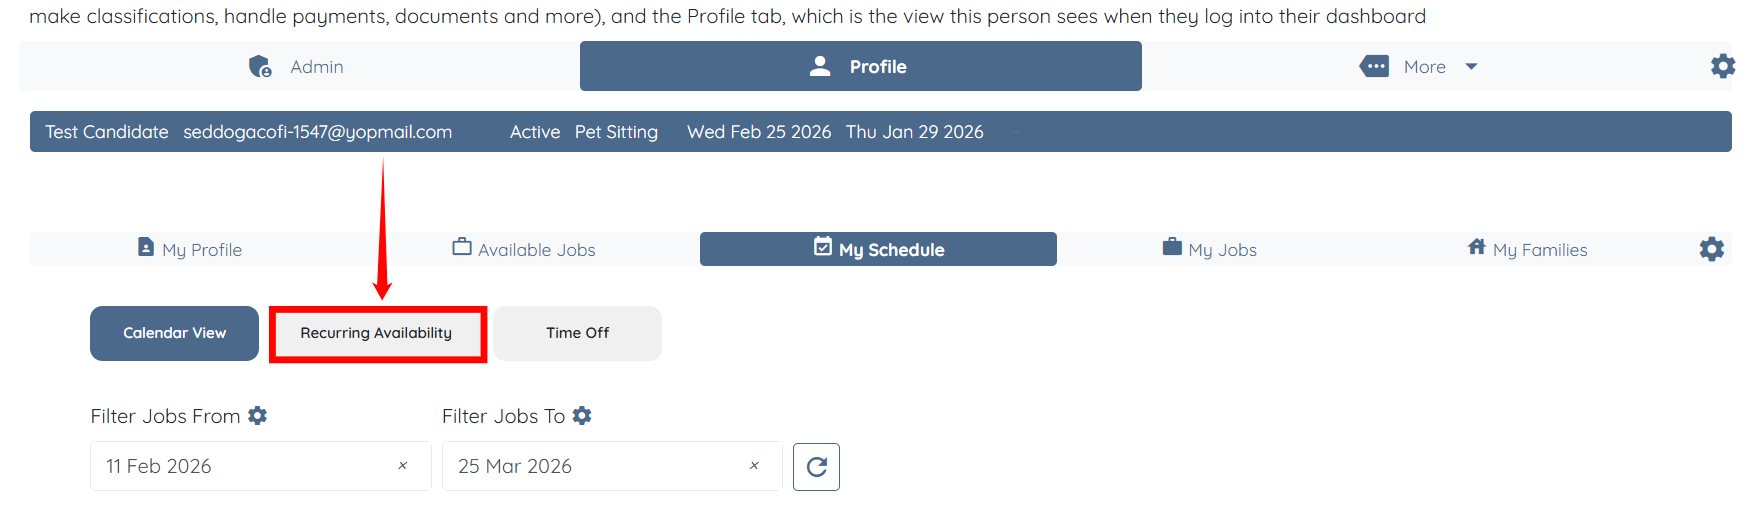Click the refresh jobs icon button
This screenshot has height=513, width=1761.
pos(816,467)
